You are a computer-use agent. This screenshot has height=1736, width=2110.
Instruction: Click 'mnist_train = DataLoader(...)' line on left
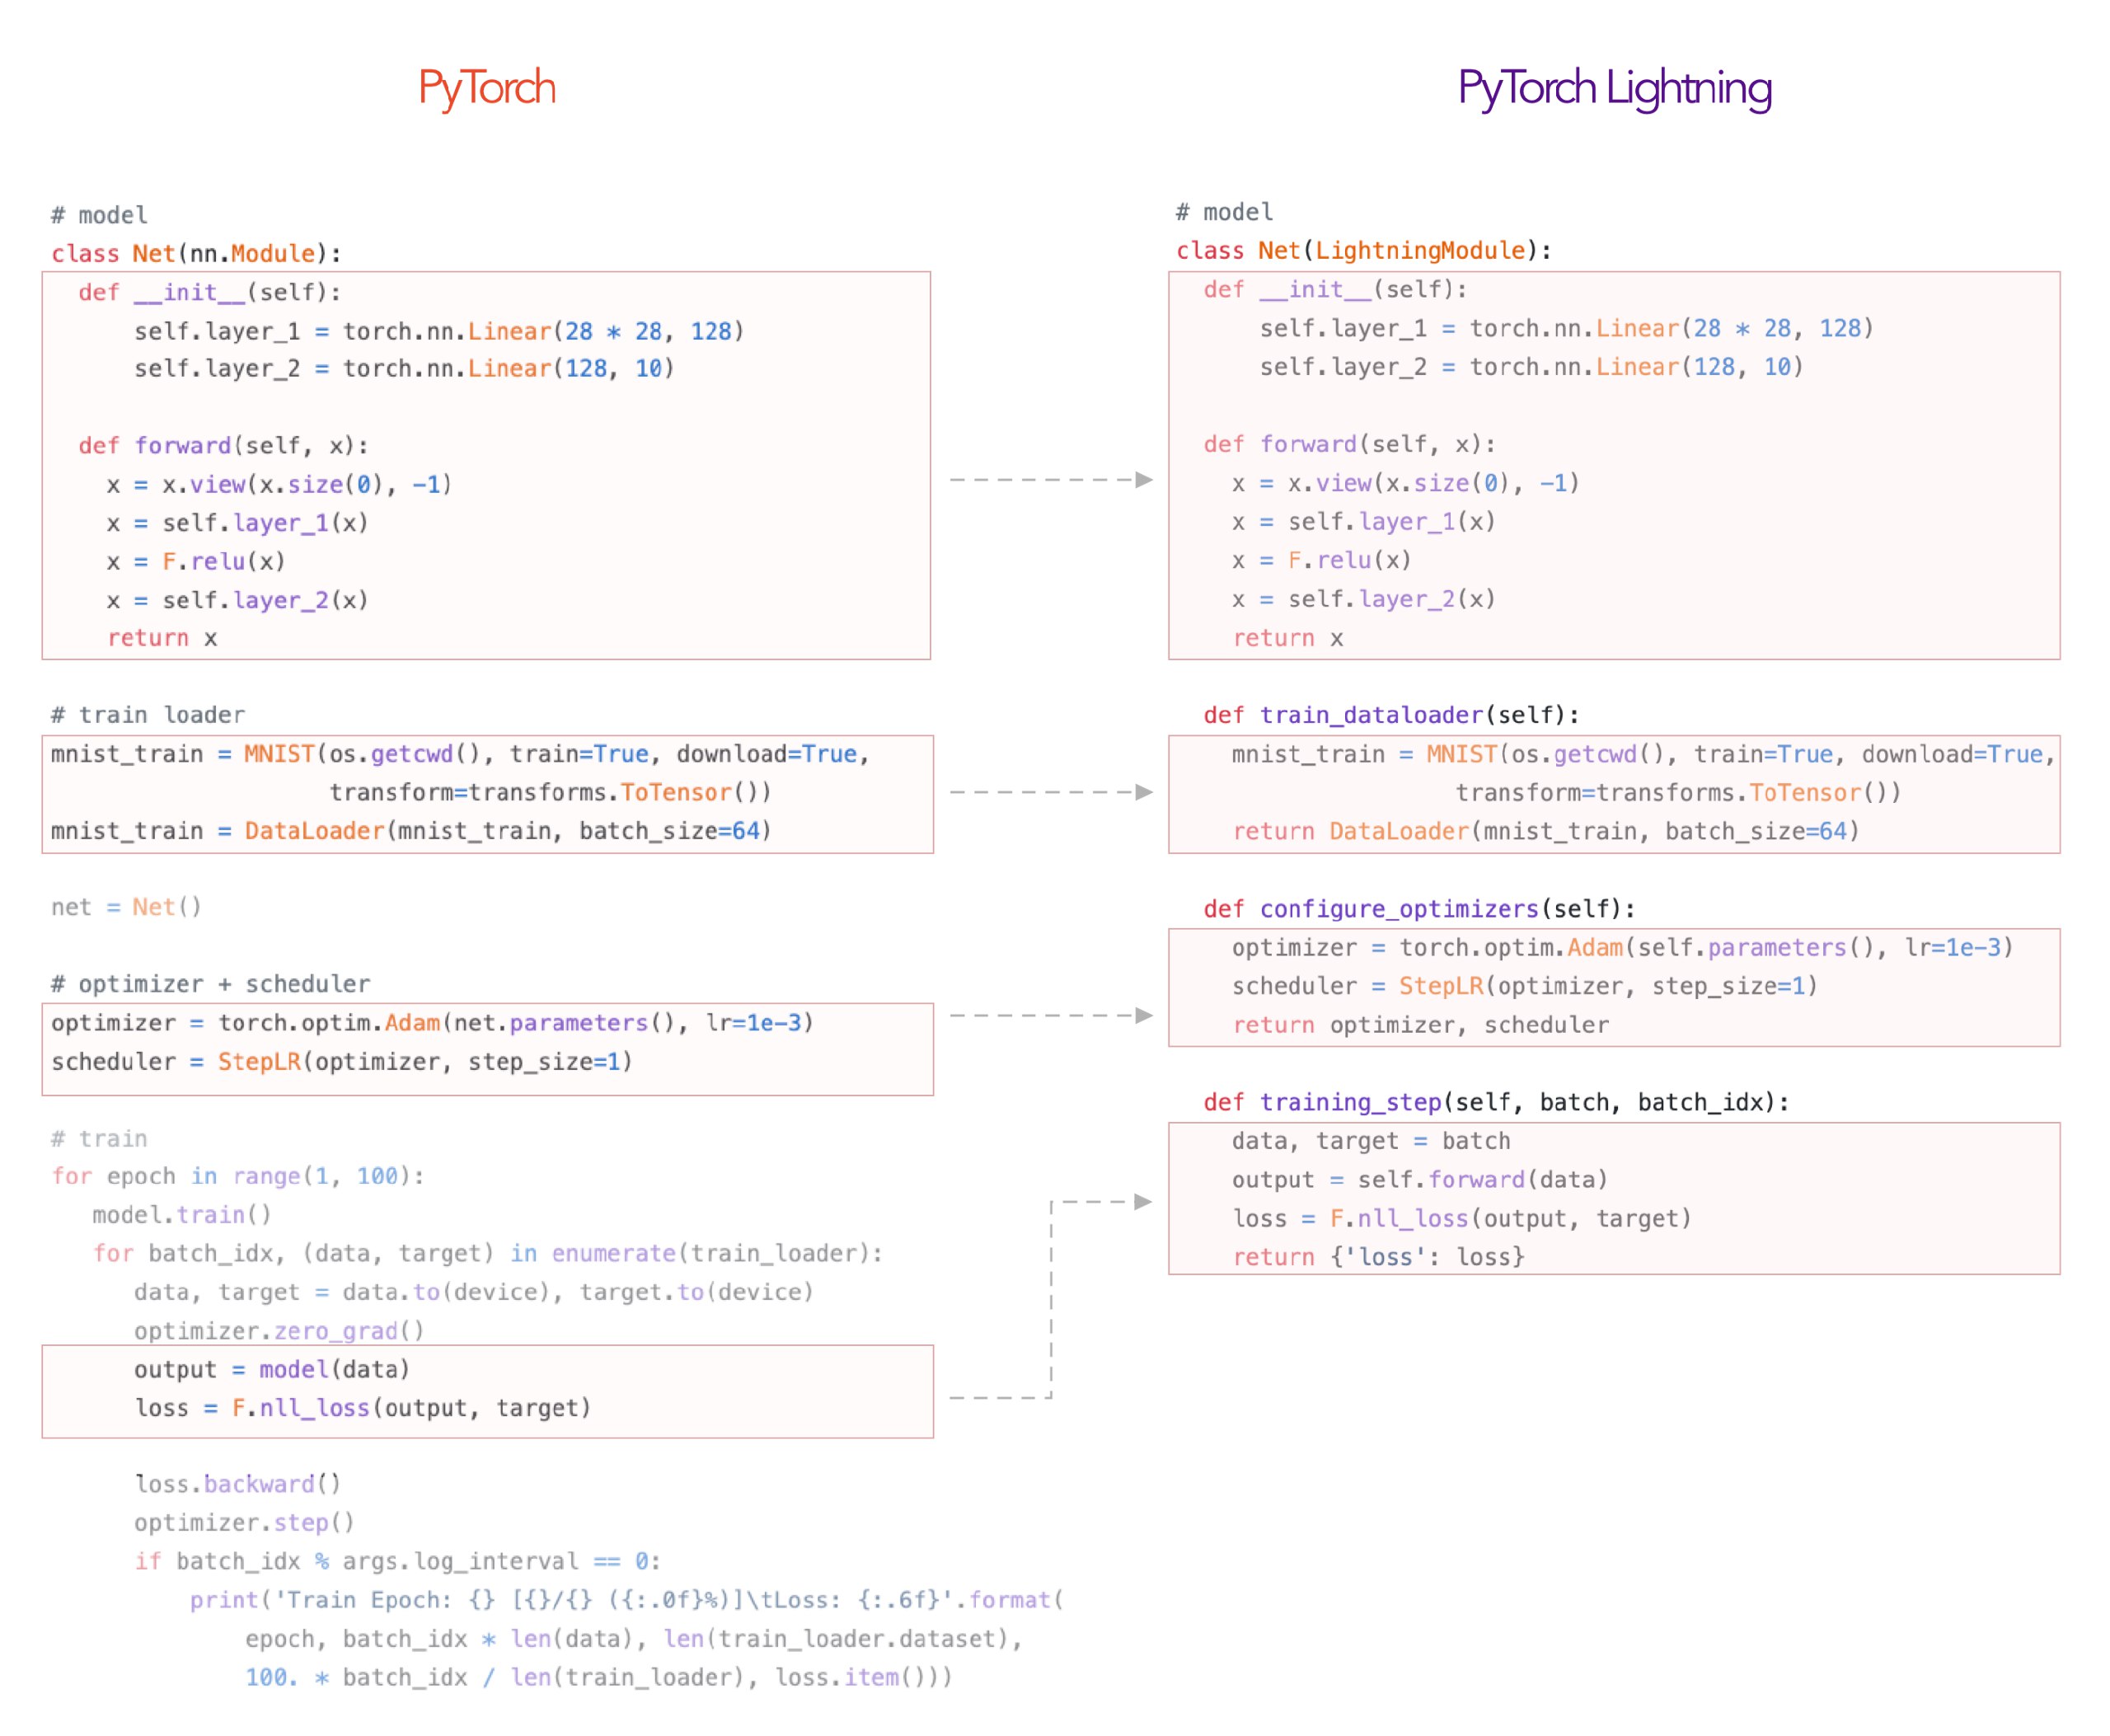coord(411,831)
